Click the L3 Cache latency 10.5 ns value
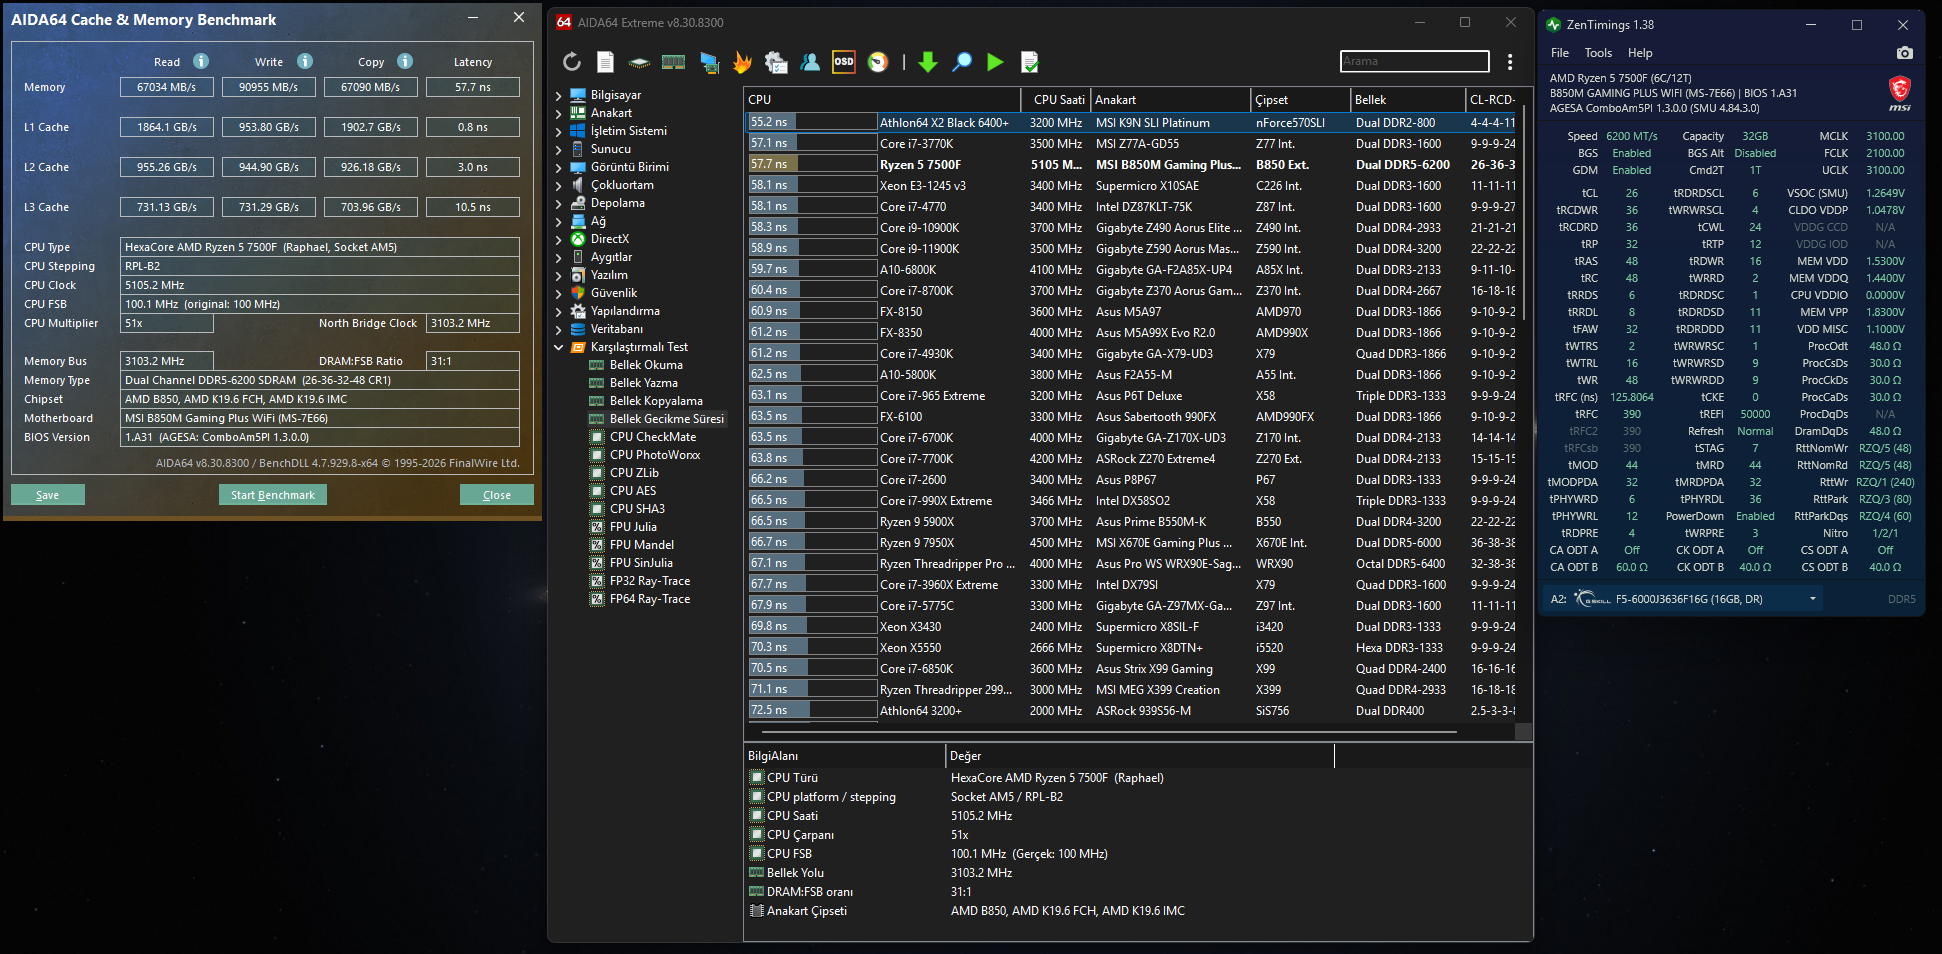1942x954 pixels. (x=473, y=207)
